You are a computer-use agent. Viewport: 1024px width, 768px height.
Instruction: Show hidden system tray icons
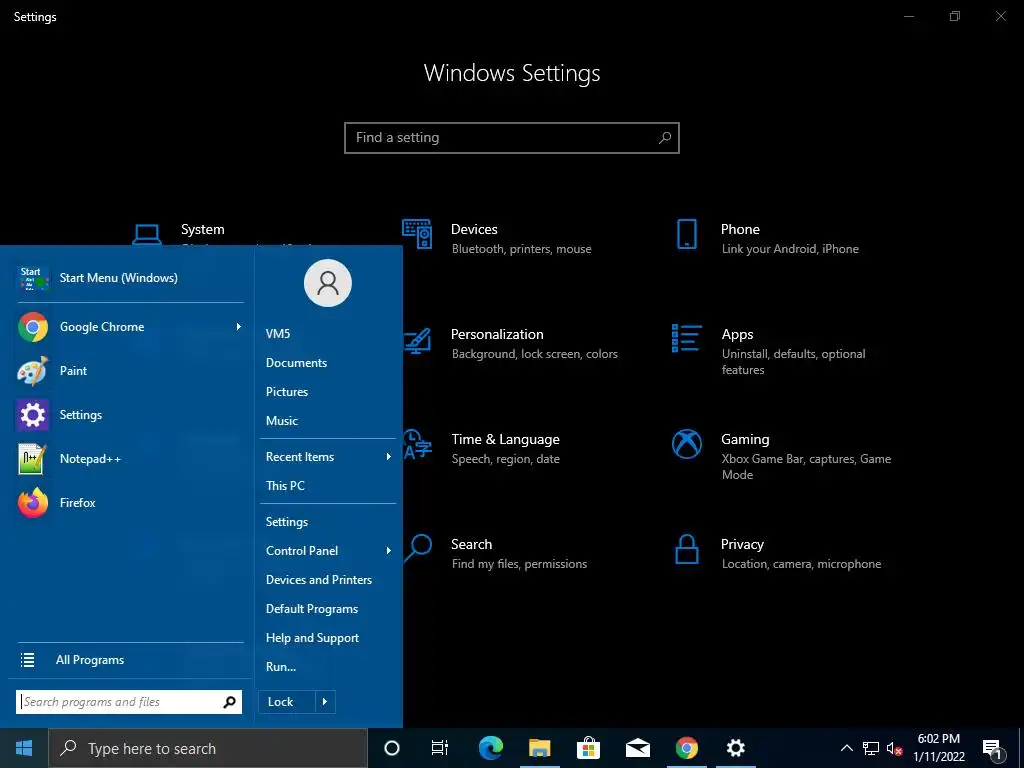click(846, 748)
